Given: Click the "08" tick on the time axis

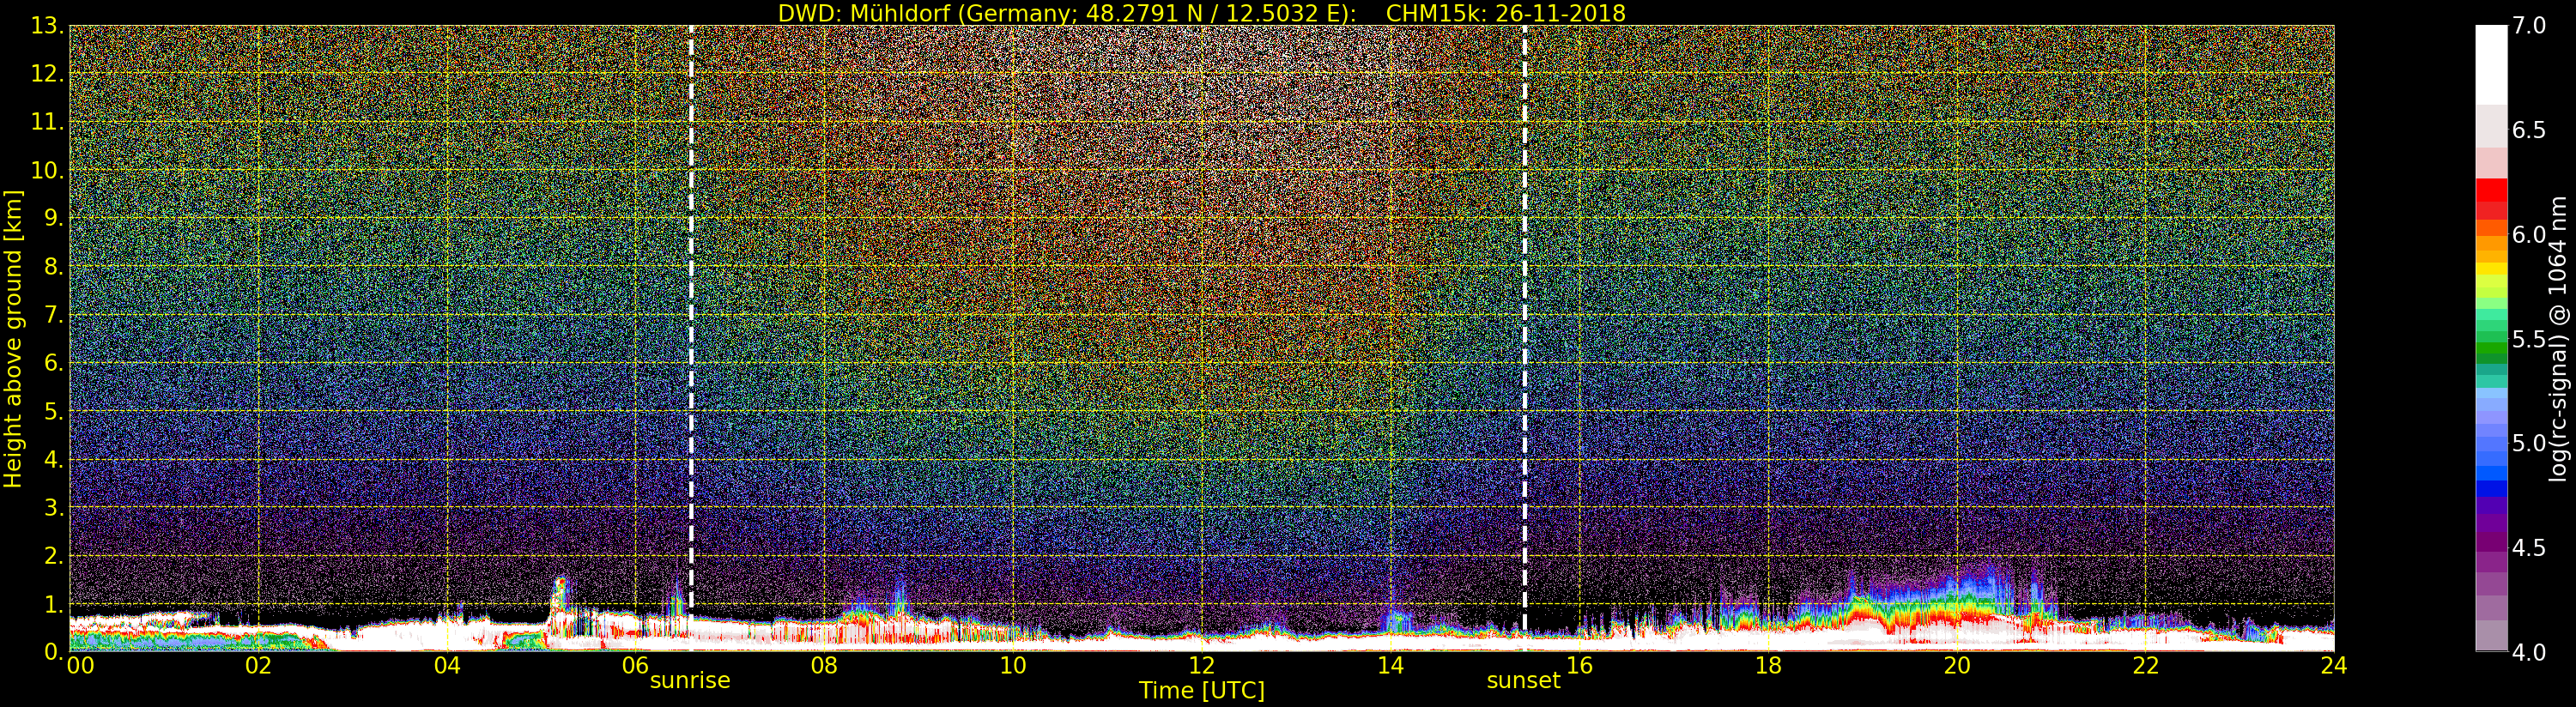Looking at the screenshot, I should (x=824, y=666).
